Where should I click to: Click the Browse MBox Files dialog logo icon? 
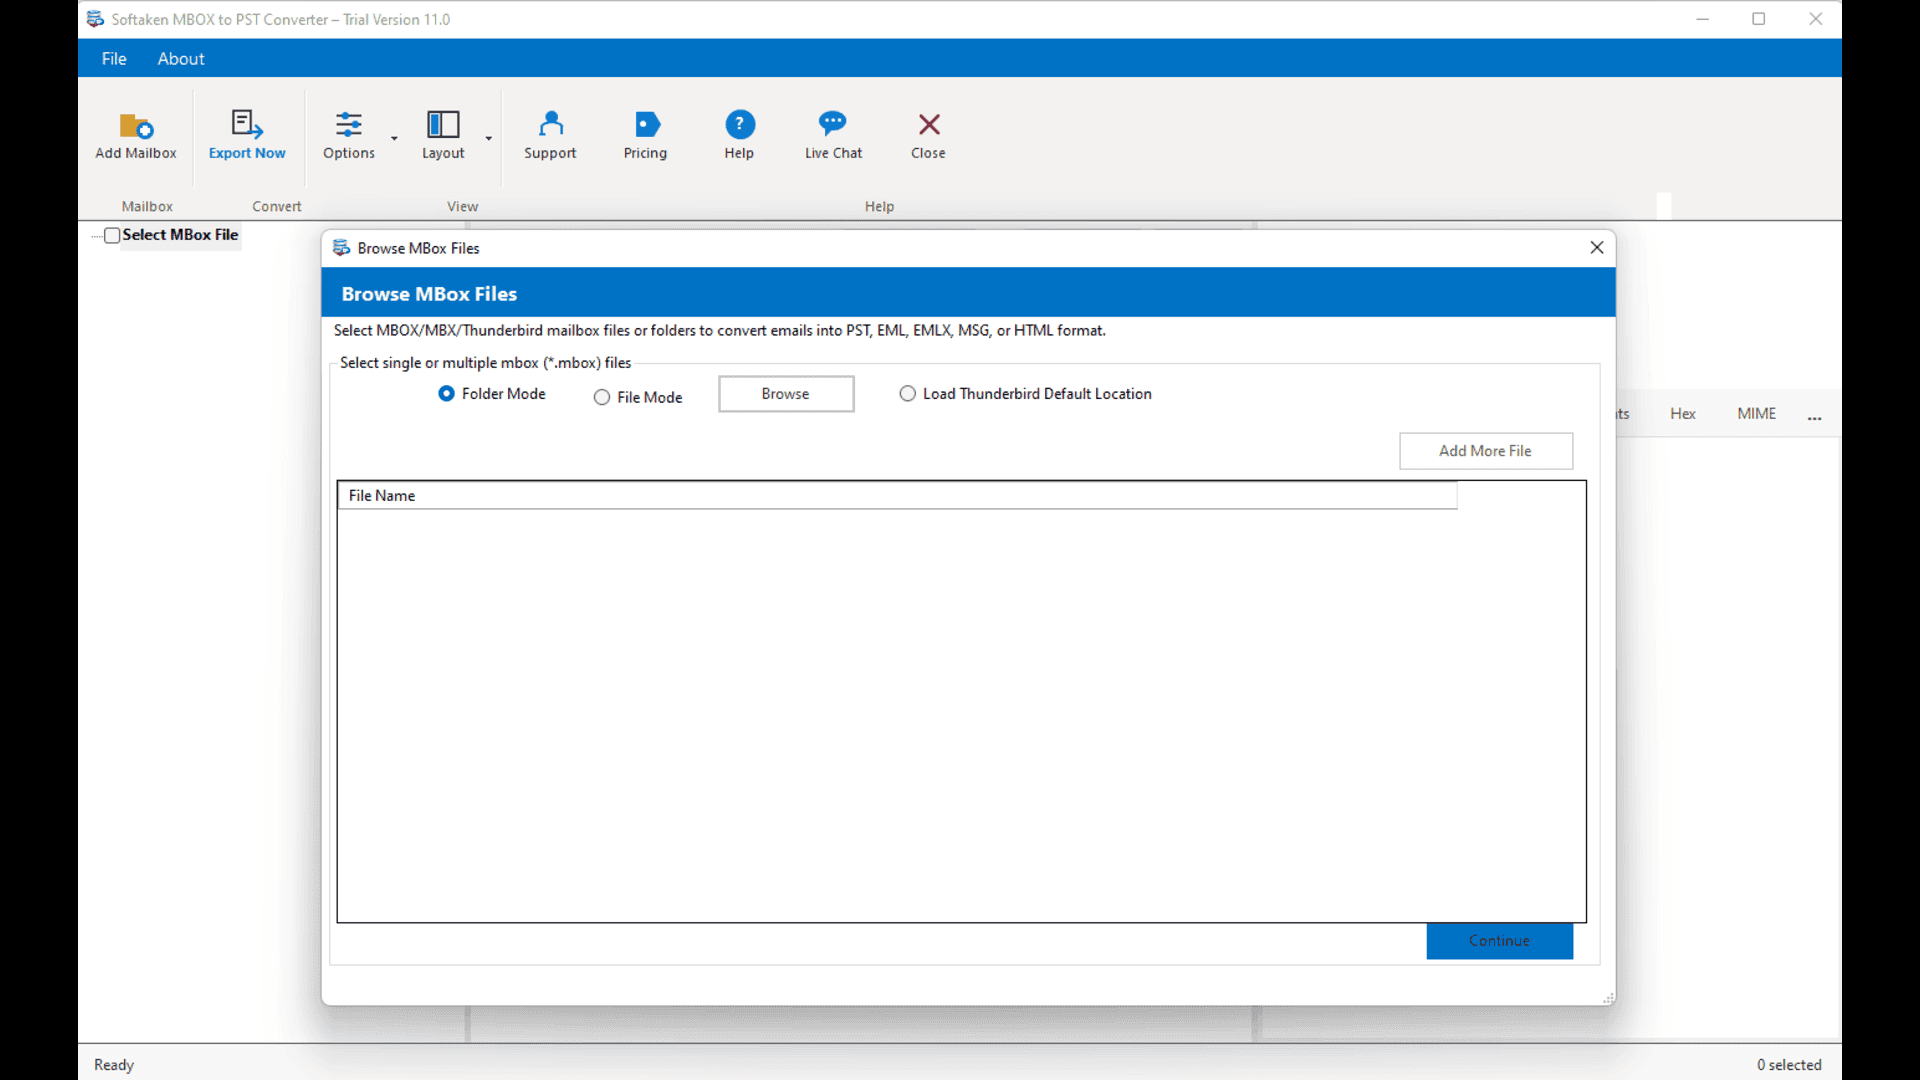(x=341, y=248)
